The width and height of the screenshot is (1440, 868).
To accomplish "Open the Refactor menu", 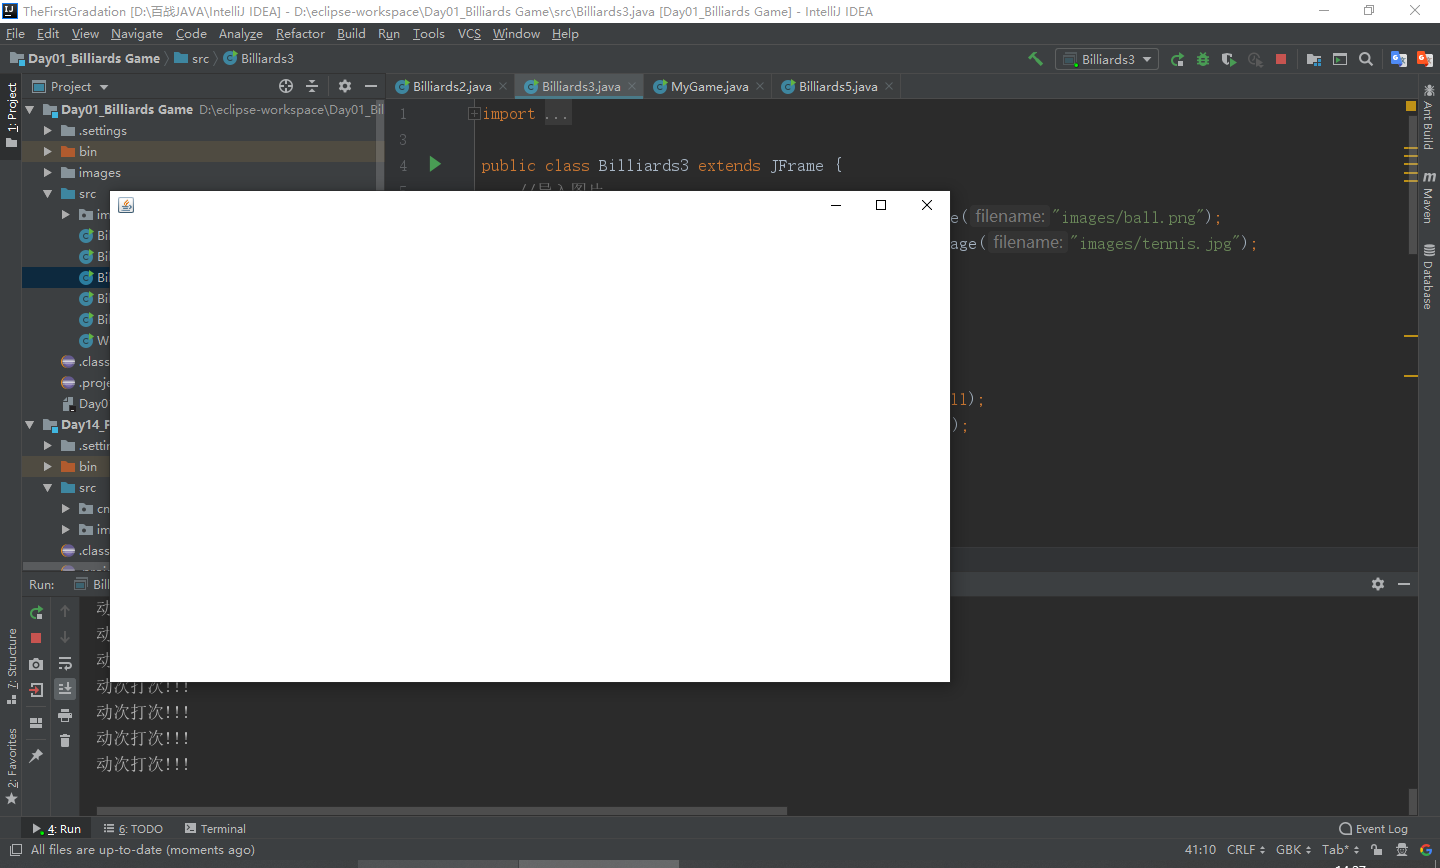I will point(300,34).
